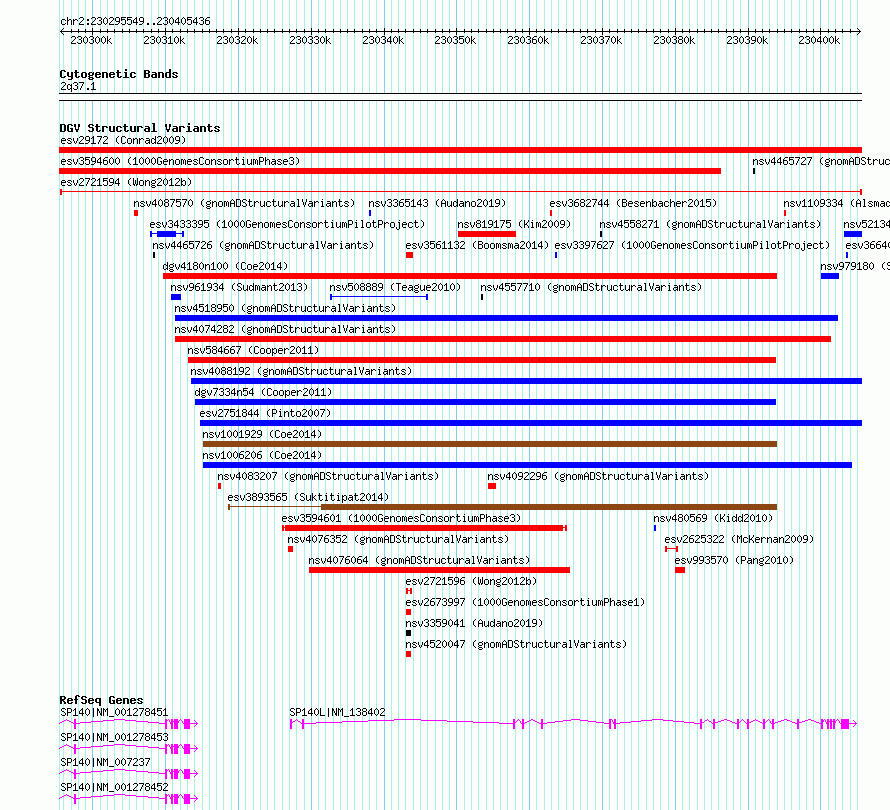Click nsv1006206 (Coe2014) label
This screenshot has height=810, width=890.
pyautogui.click(x=262, y=455)
